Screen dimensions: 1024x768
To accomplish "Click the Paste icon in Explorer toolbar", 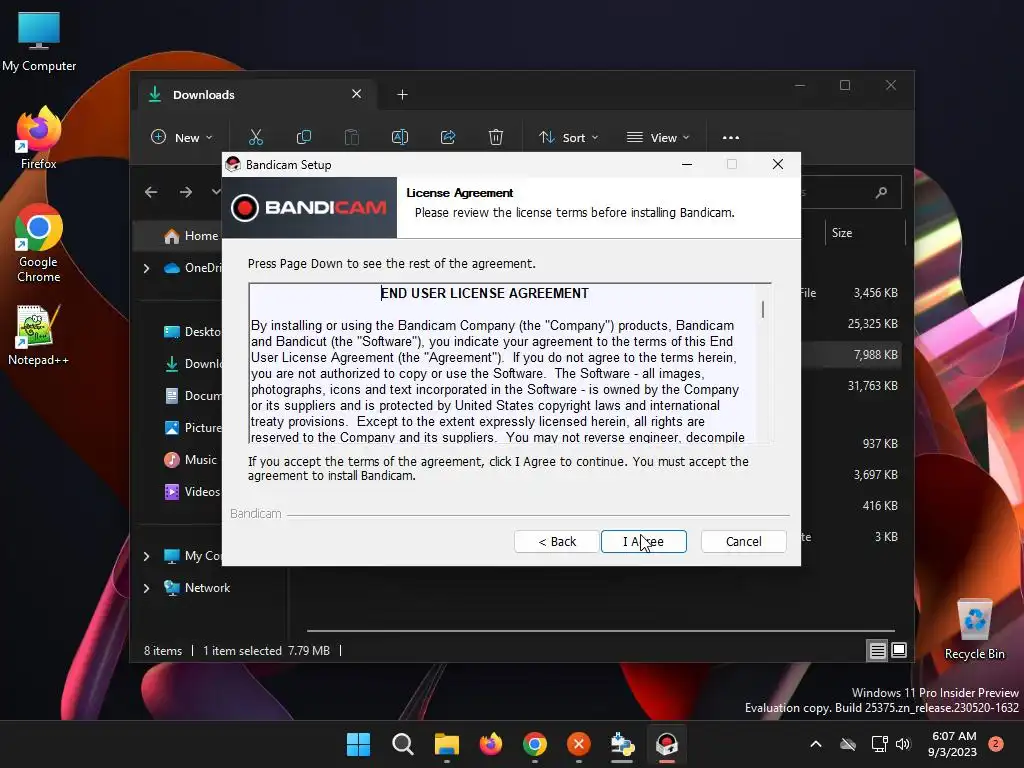I will tap(351, 137).
